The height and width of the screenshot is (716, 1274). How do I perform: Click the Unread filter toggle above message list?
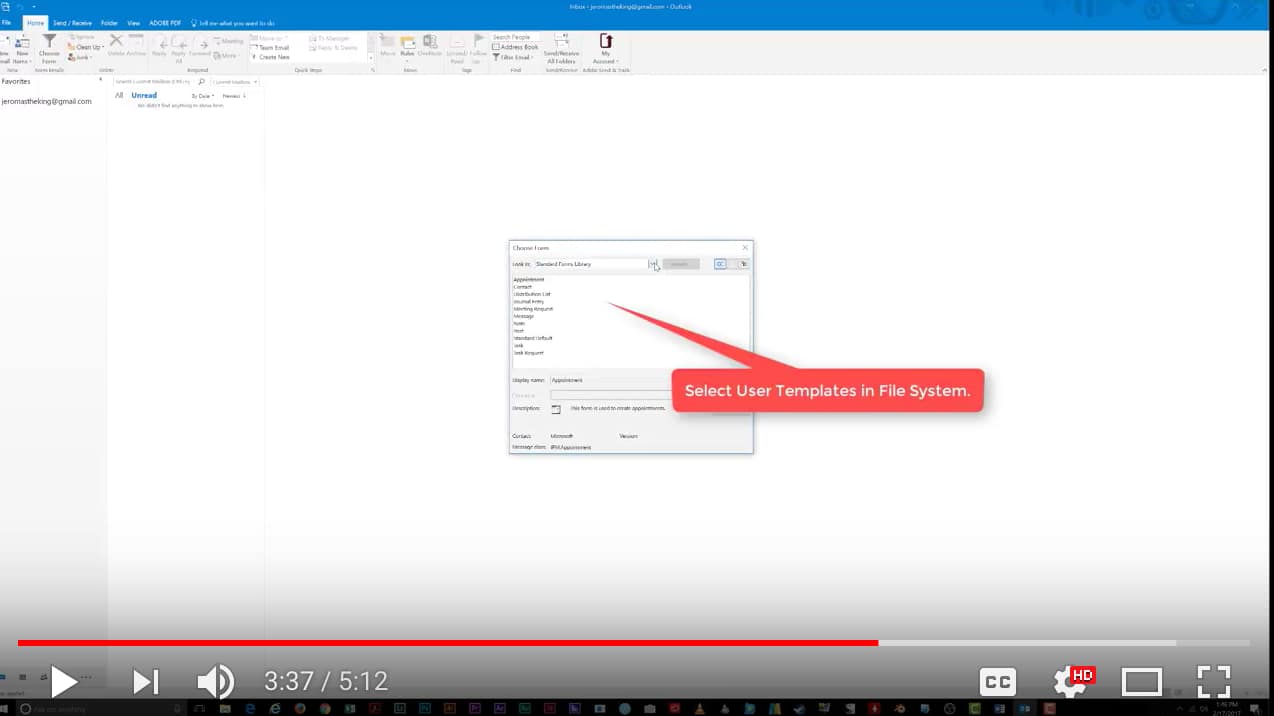coord(143,94)
